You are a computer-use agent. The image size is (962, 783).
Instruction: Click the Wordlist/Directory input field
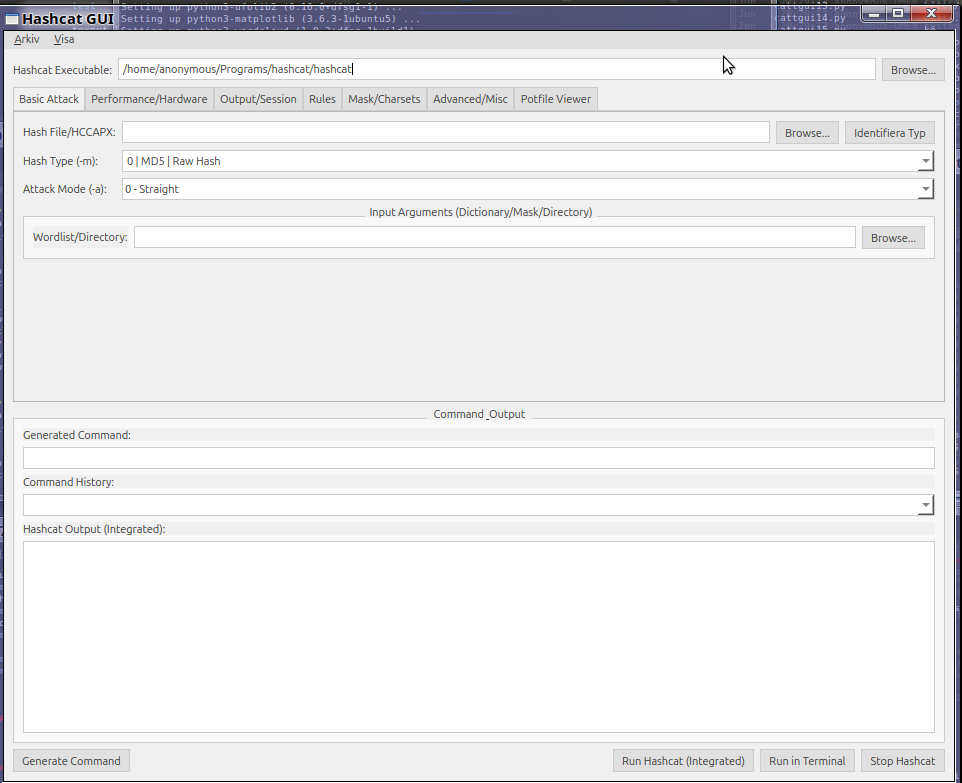[x=494, y=237]
